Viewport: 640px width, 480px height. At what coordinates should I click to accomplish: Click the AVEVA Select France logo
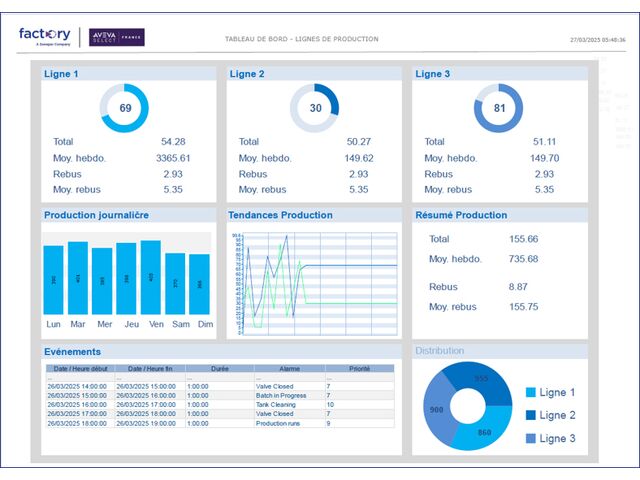[x=116, y=37]
